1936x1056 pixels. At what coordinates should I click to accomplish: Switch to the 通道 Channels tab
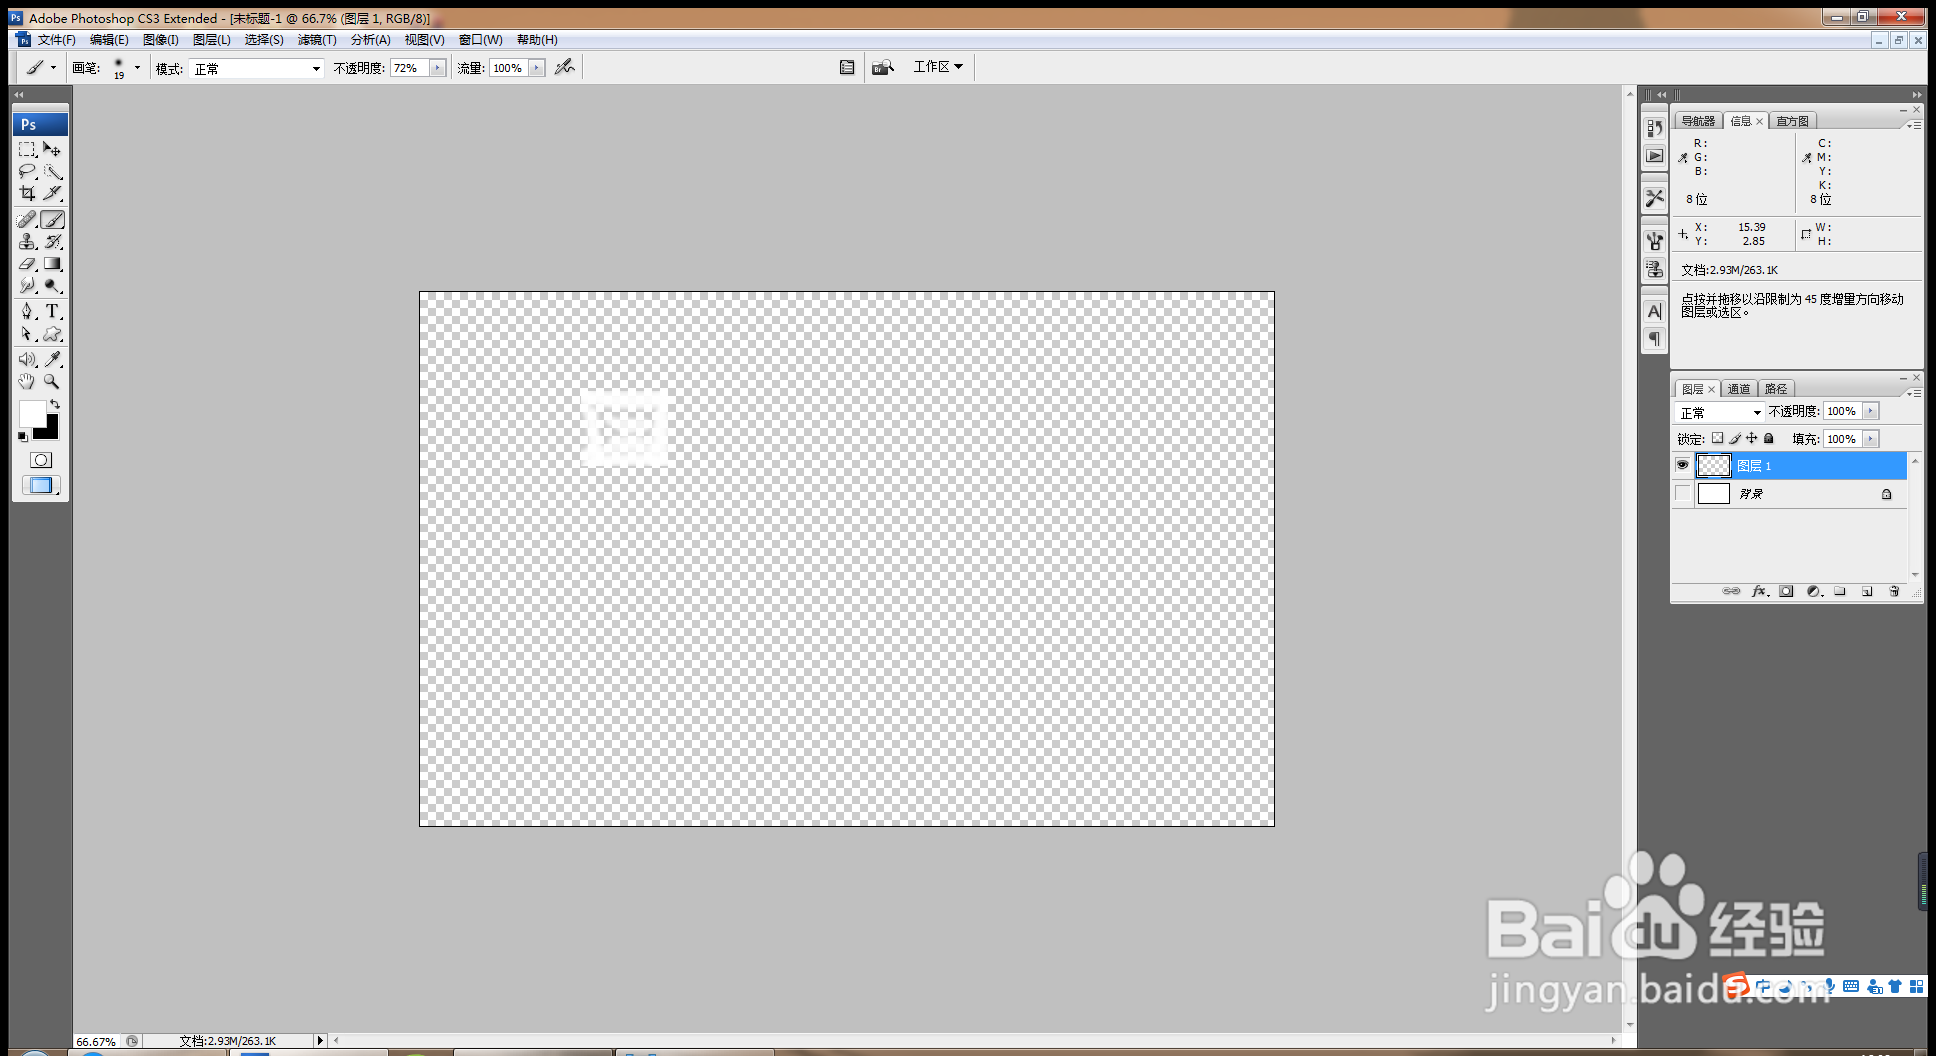[1739, 389]
